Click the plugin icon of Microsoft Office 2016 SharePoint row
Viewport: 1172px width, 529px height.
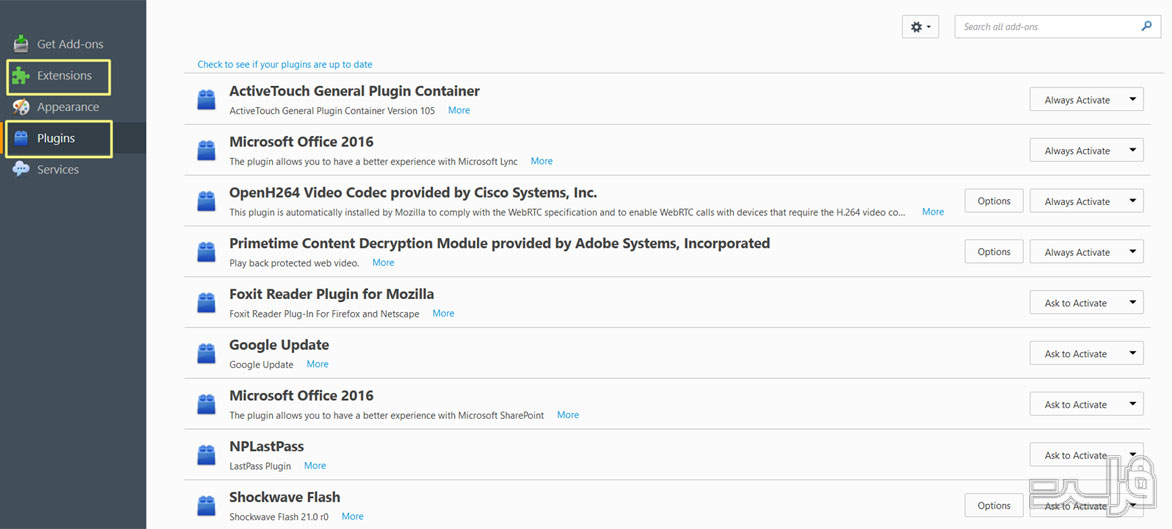(206, 404)
